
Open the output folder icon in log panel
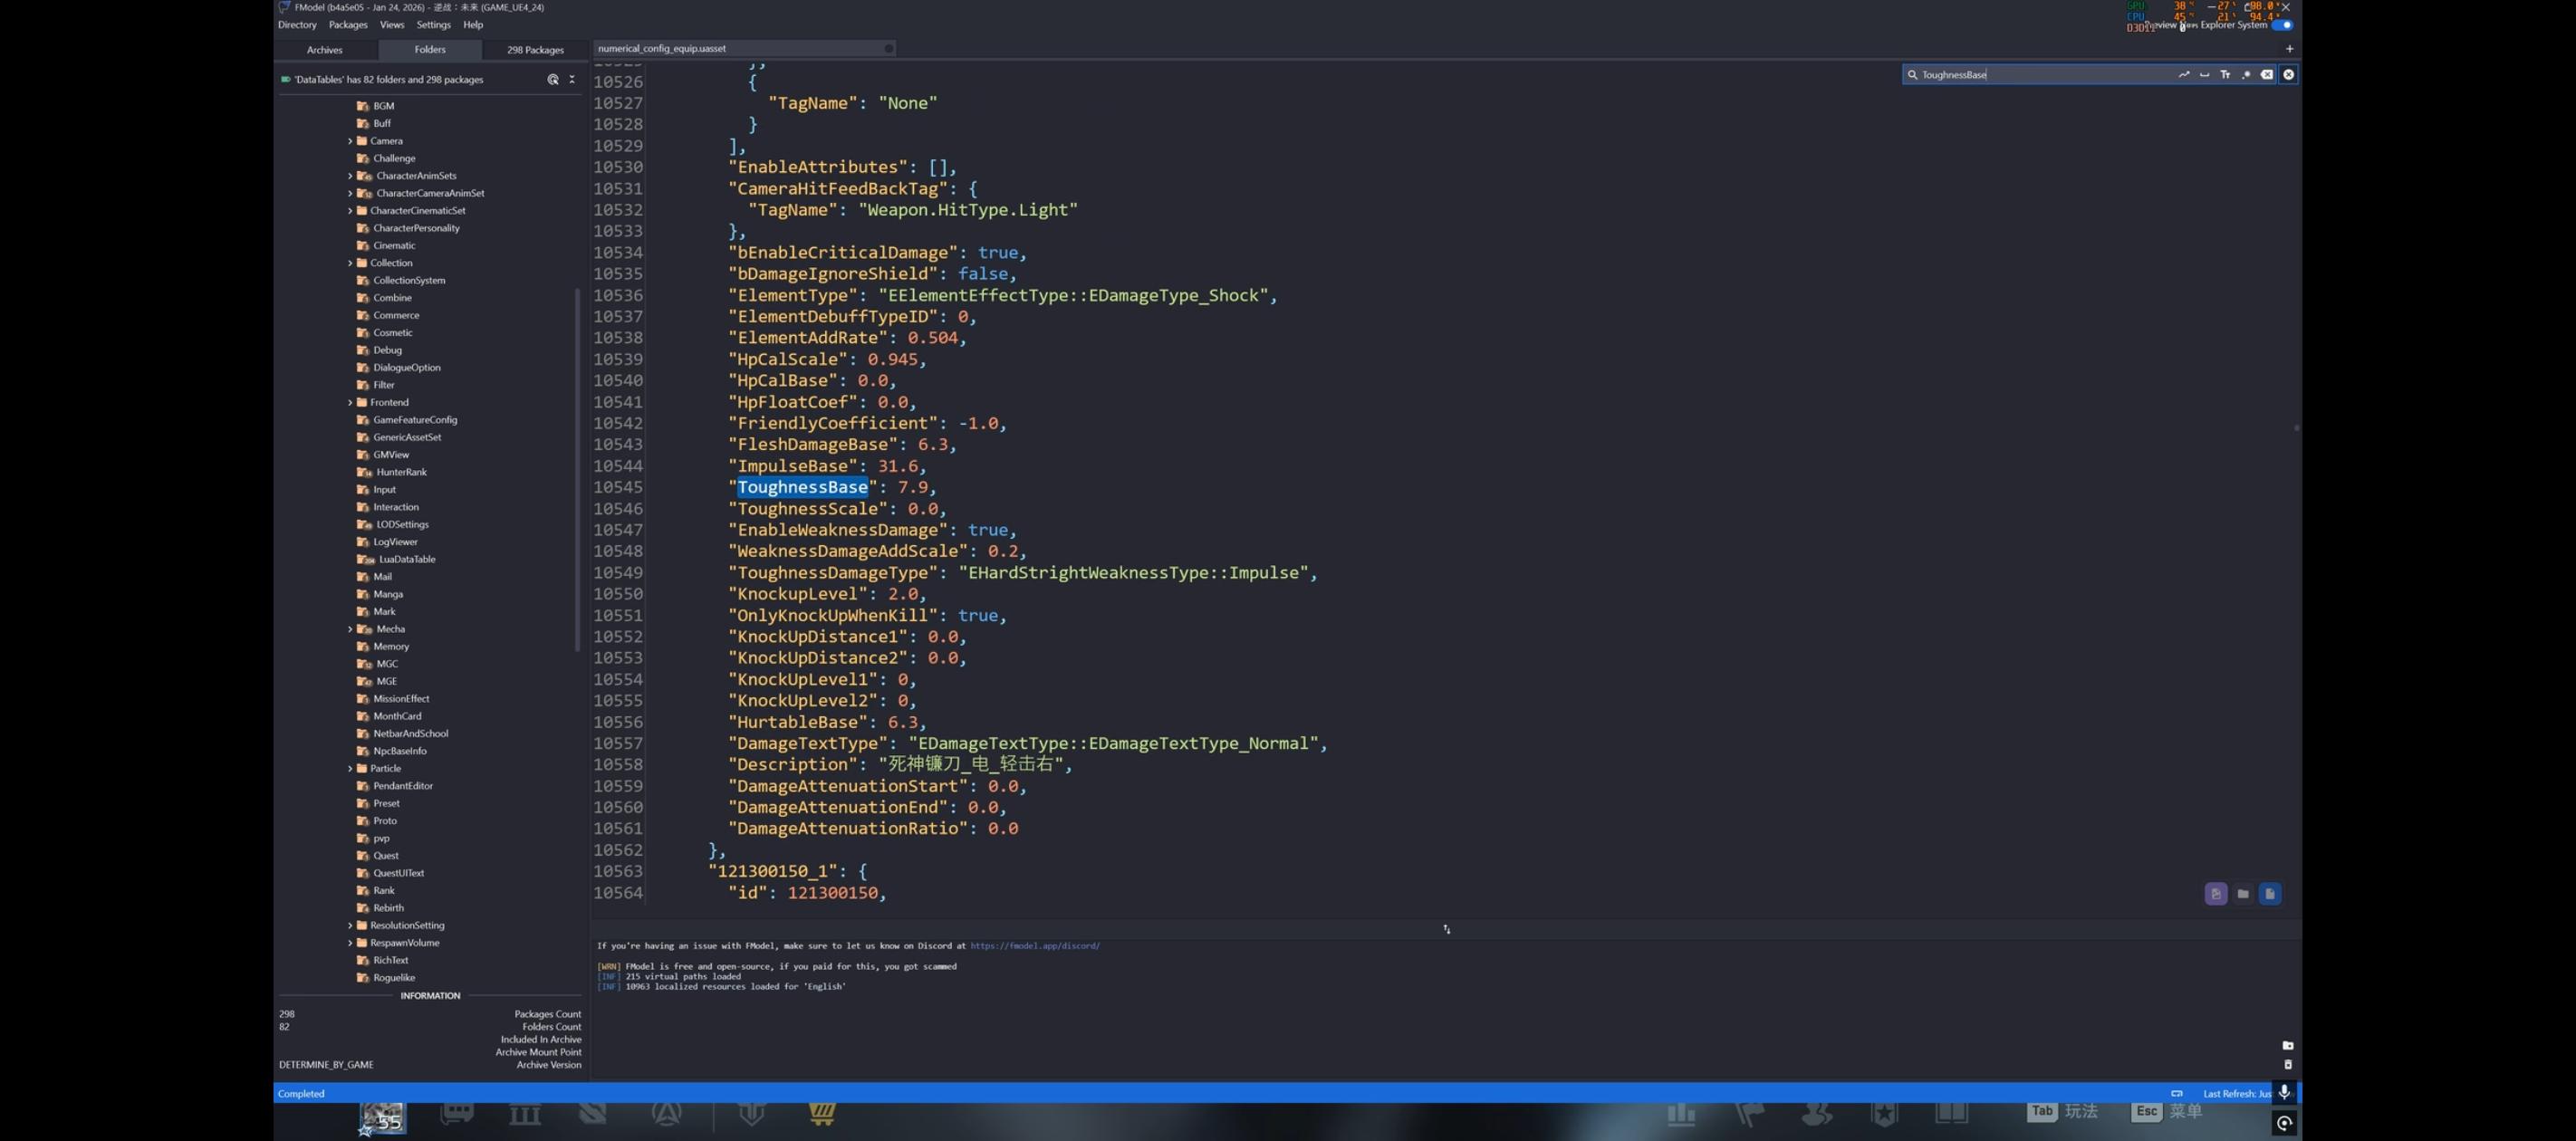coord(2287,1046)
